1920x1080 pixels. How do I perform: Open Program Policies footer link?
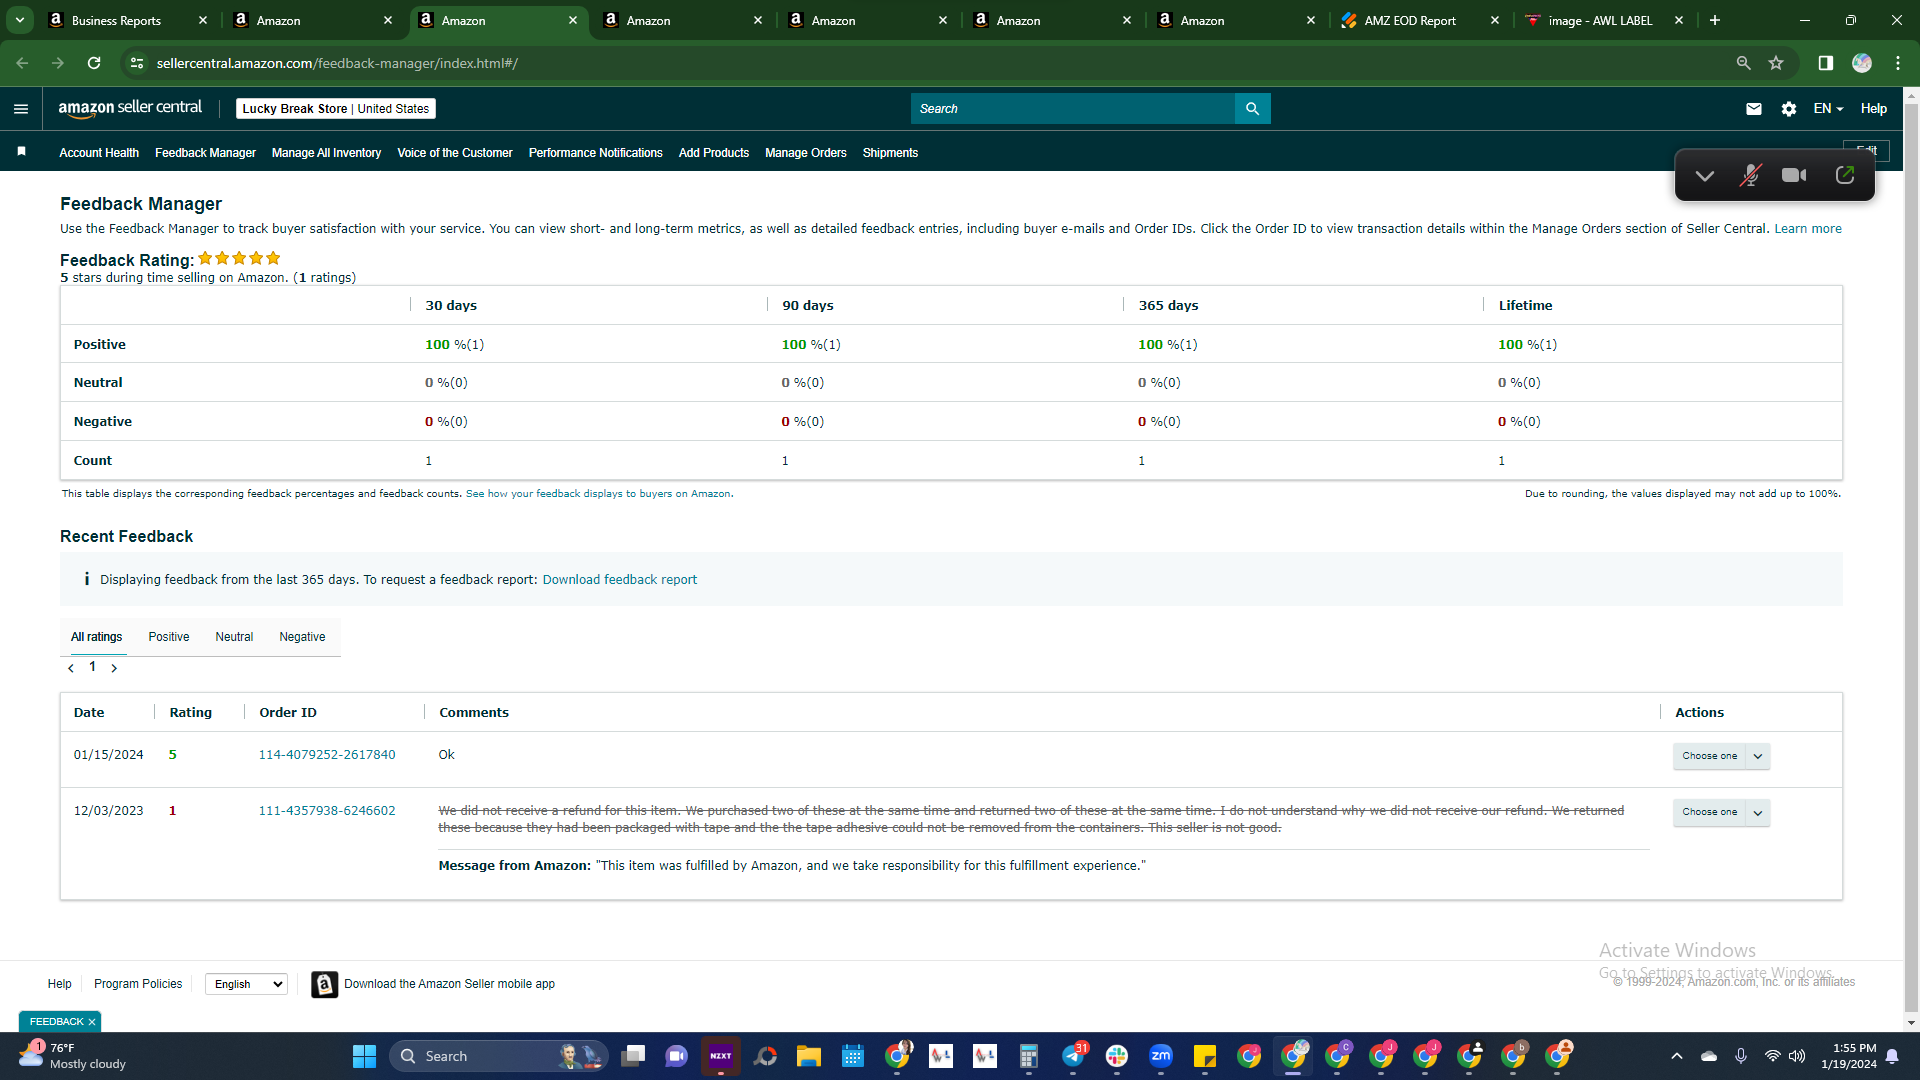(x=138, y=984)
